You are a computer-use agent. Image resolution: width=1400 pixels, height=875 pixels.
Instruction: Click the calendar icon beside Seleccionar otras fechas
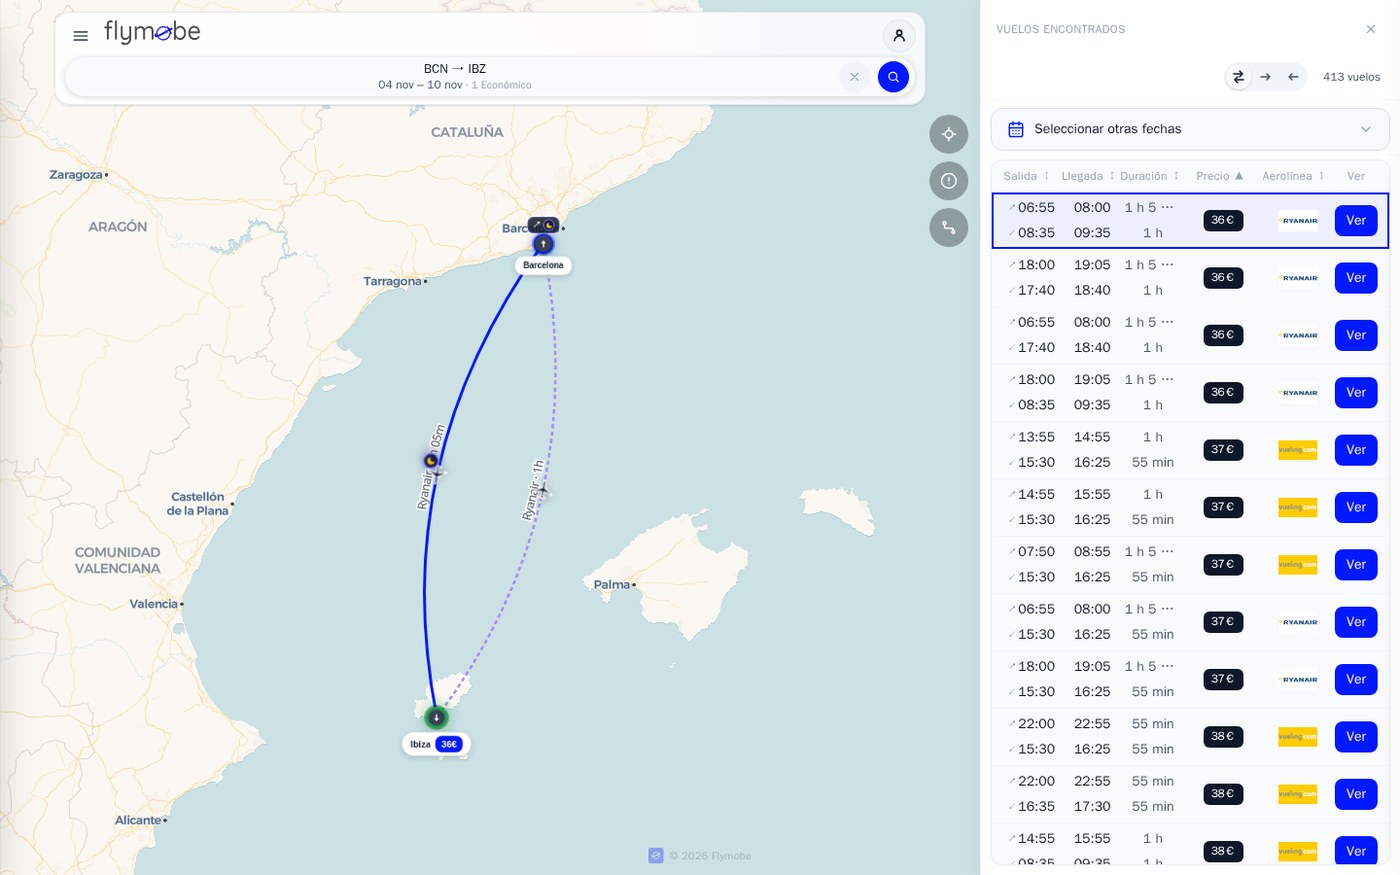(1016, 129)
